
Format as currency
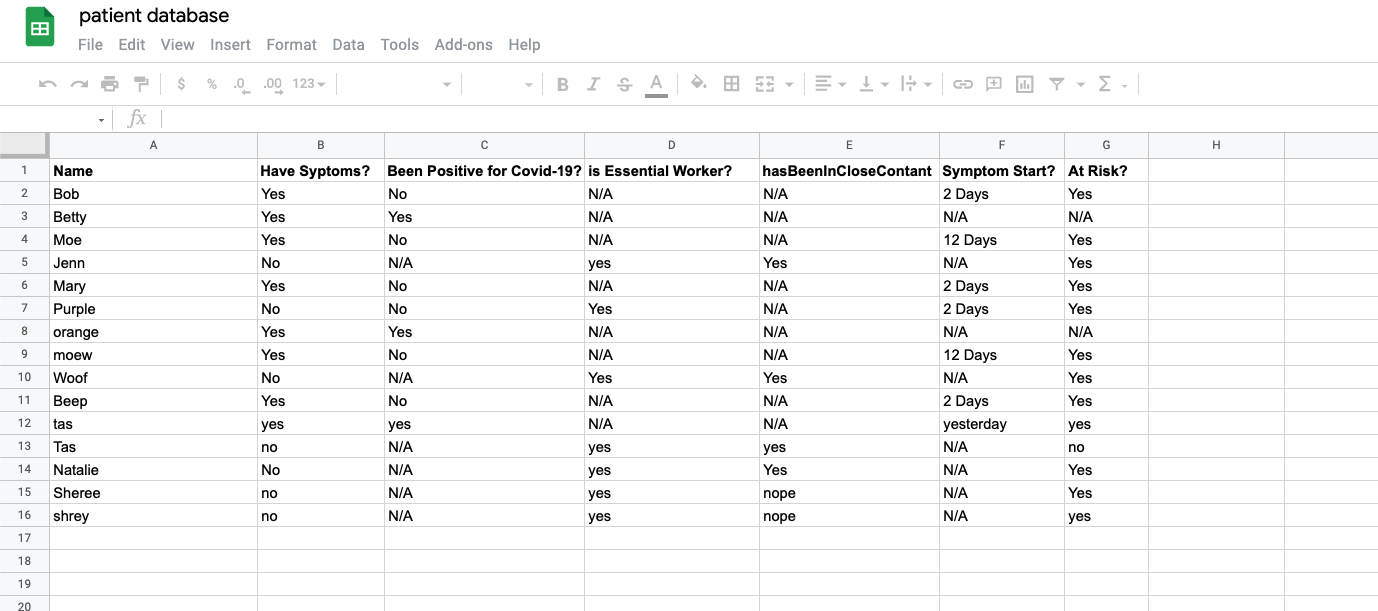(x=181, y=85)
